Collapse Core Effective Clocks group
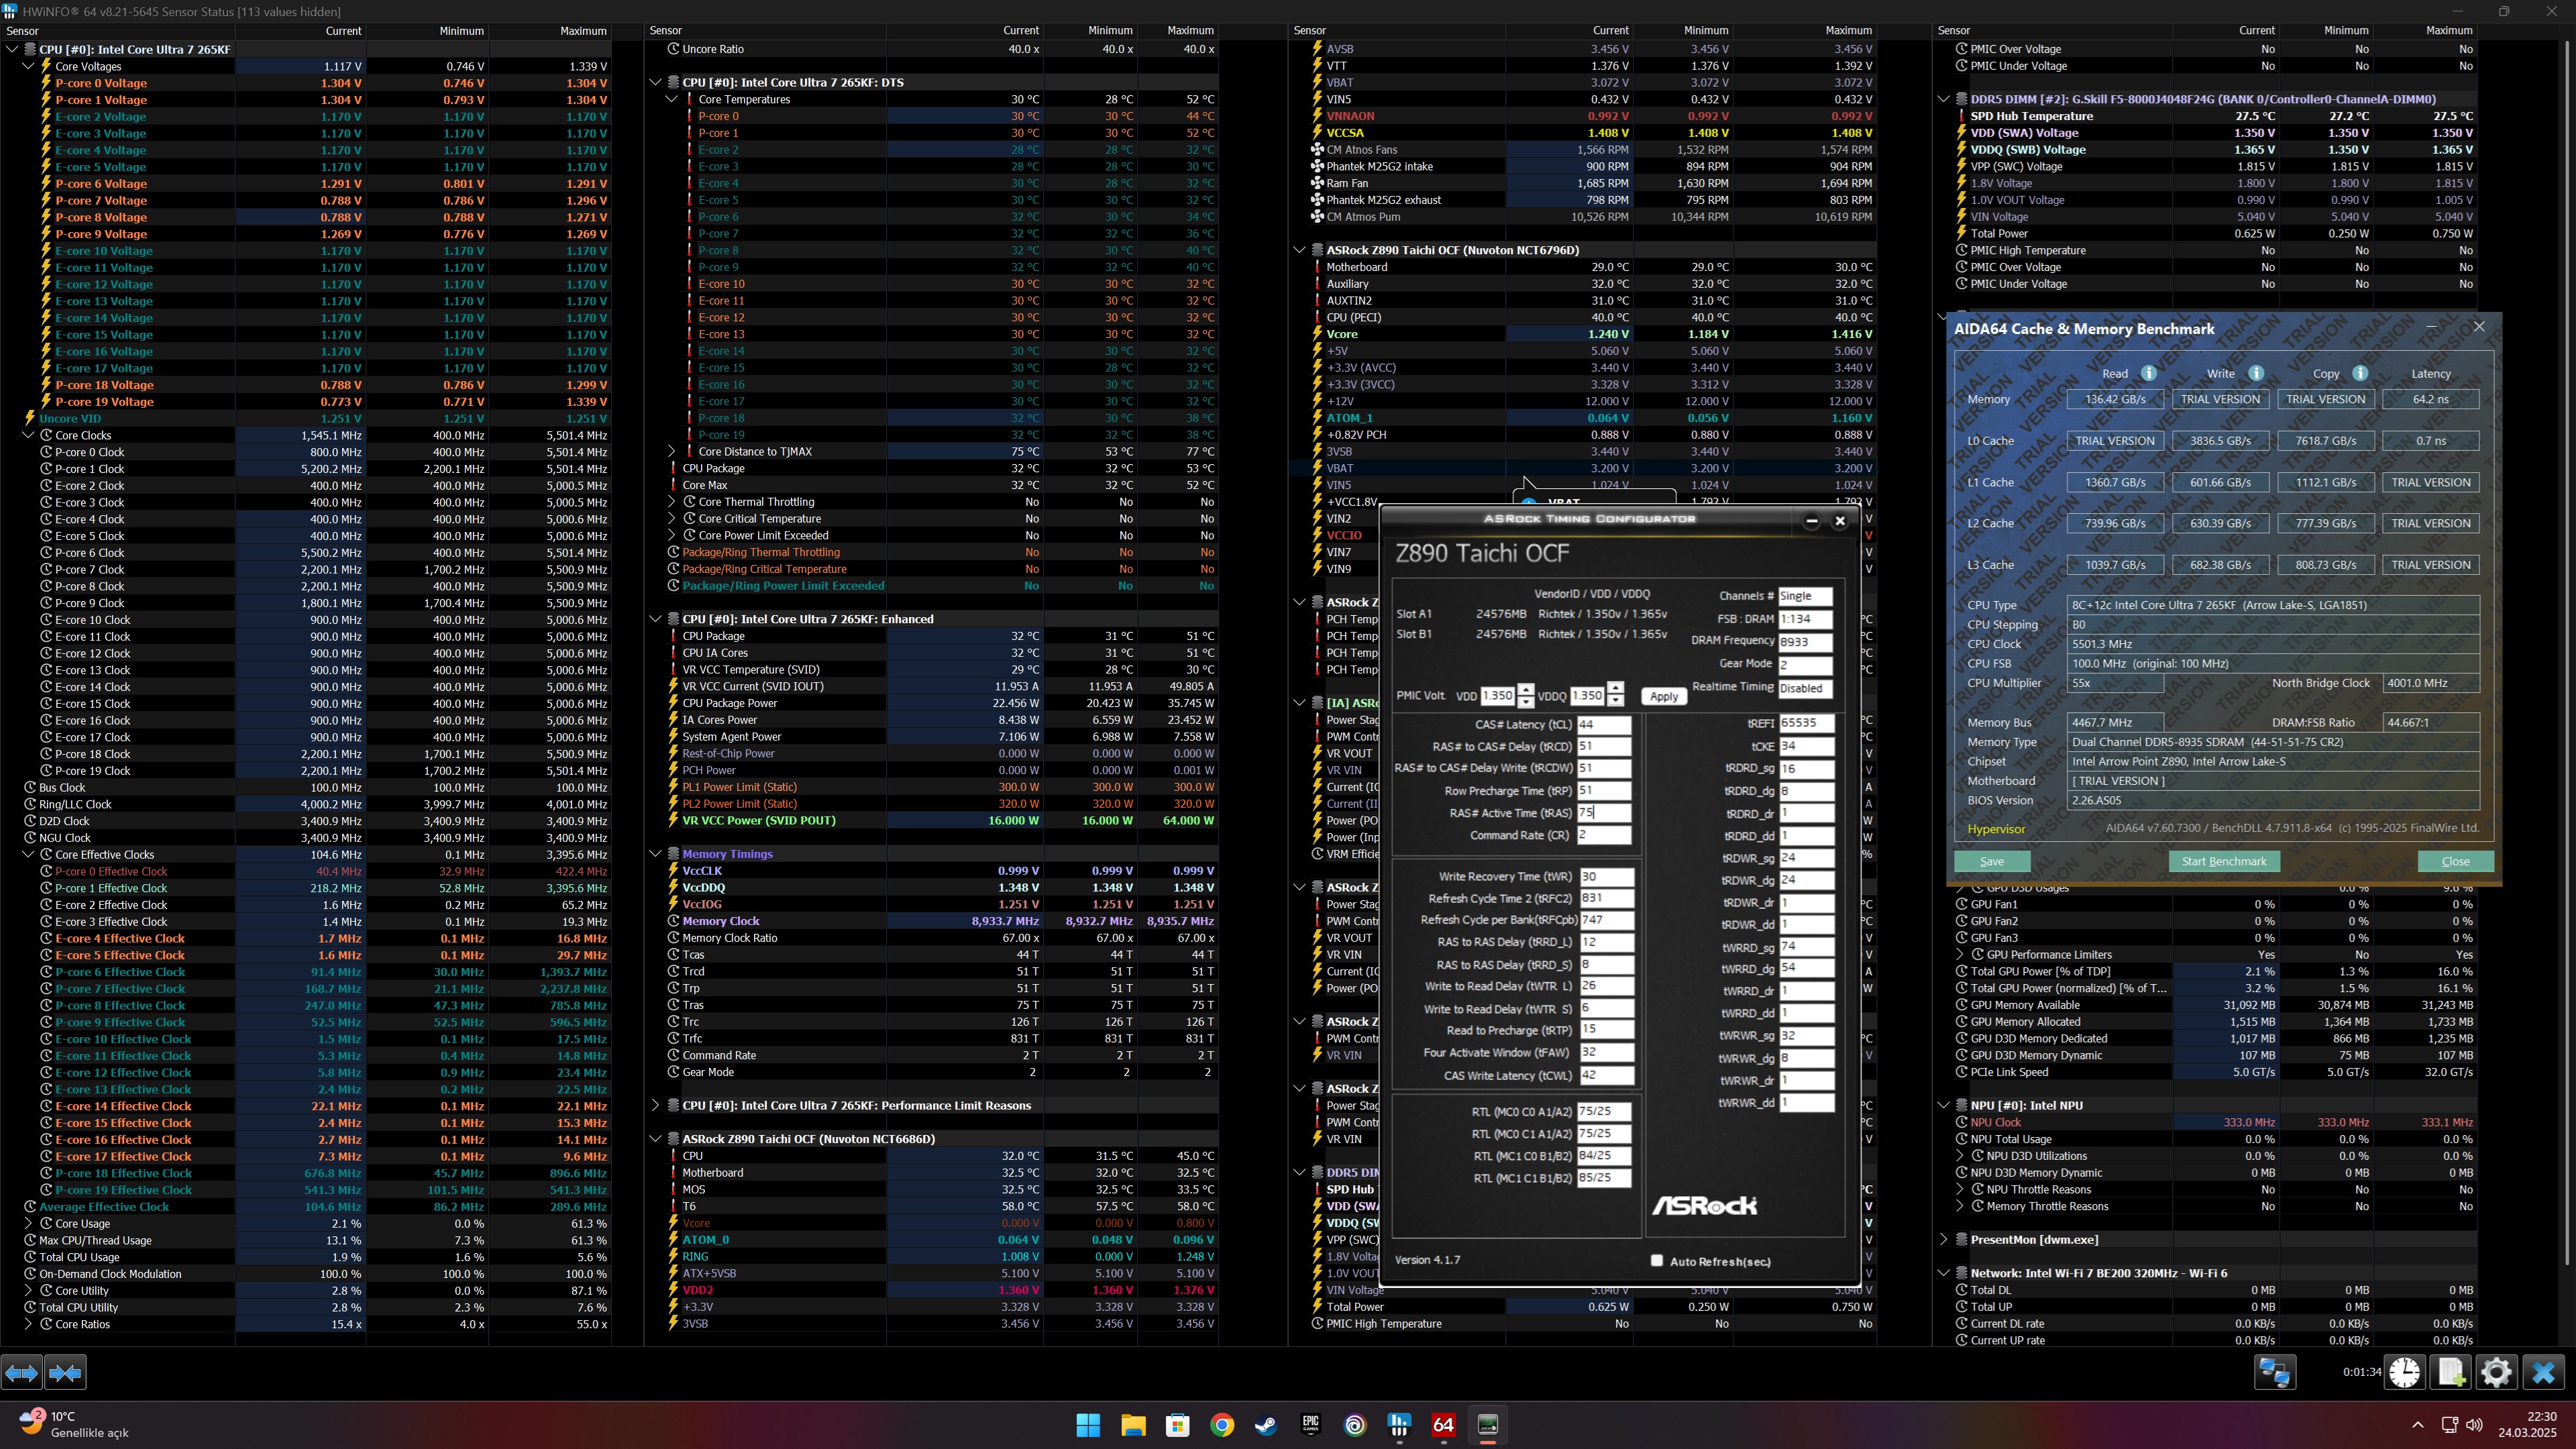Image resolution: width=2576 pixels, height=1449 pixels. tap(28, 854)
